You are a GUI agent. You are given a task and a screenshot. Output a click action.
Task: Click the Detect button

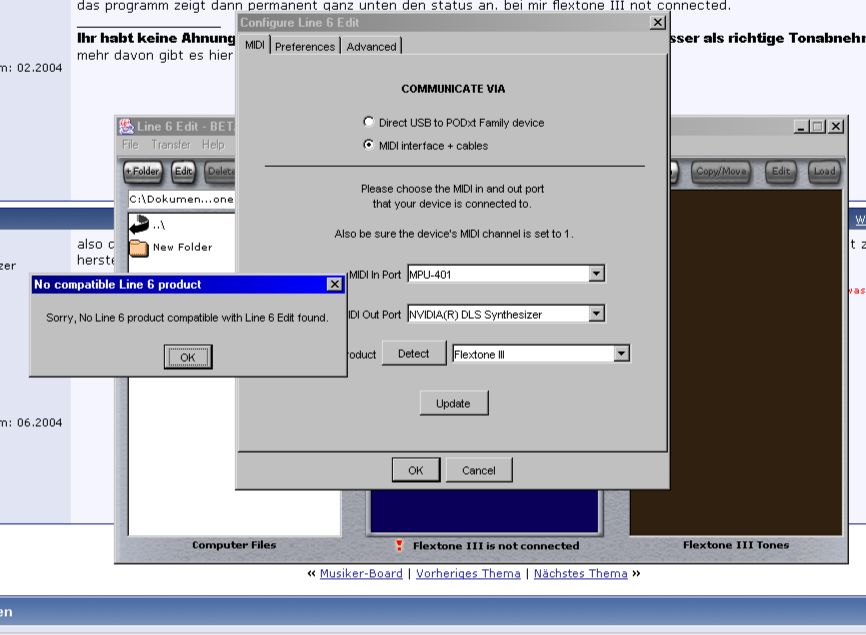(414, 353)
